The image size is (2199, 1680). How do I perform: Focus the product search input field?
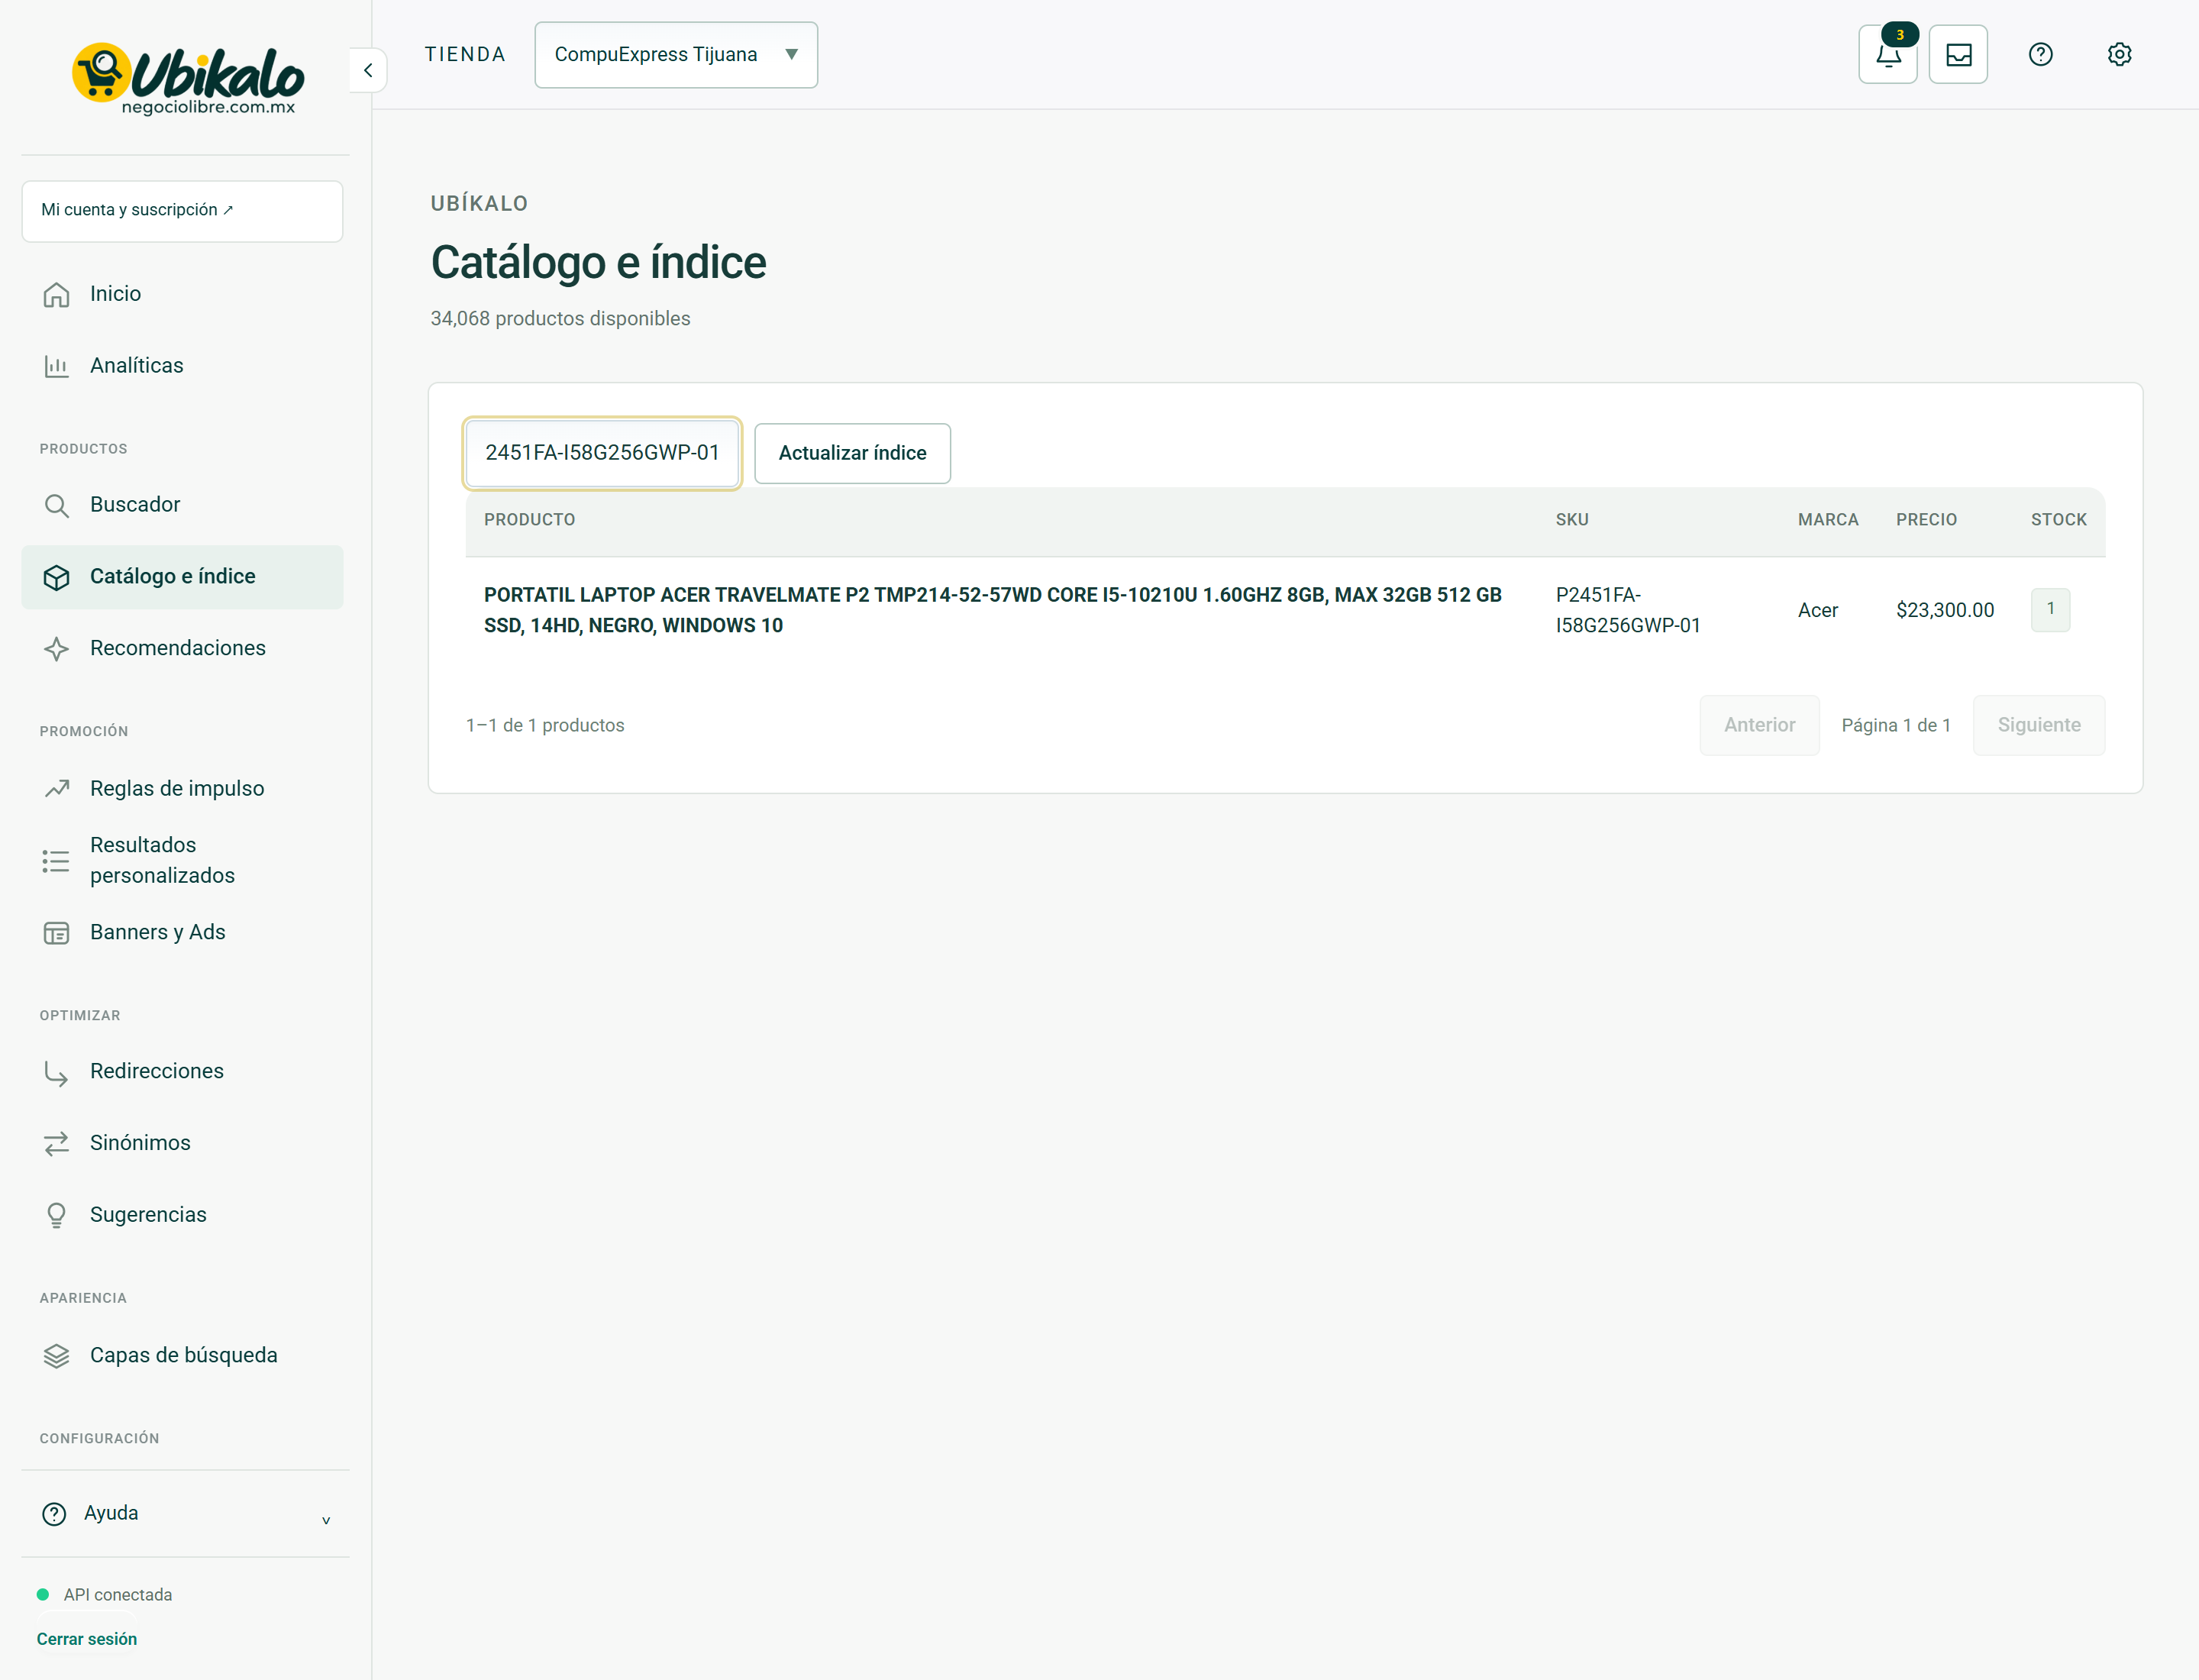(602, 453)
